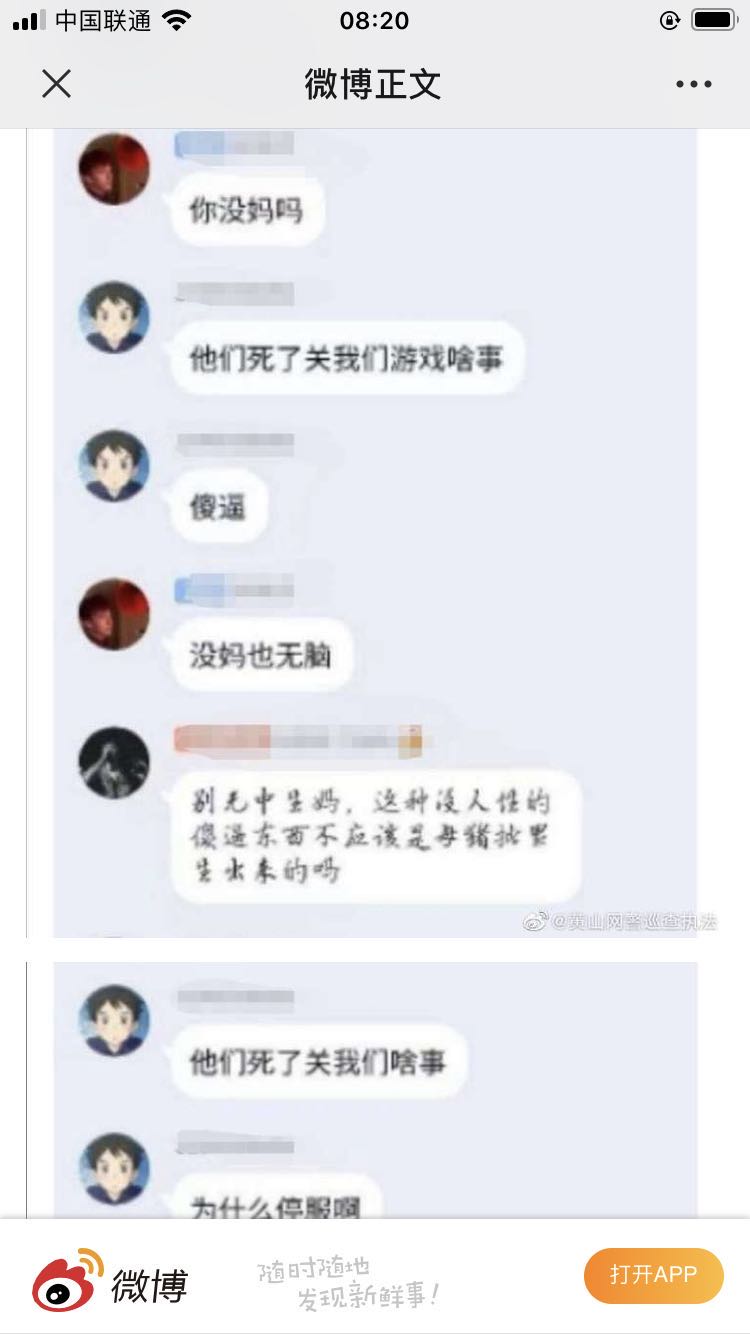Screen dimensions: 750x1334
Task: Open the red avatar beside 你没妈吗
Action: tap(114, 169)
